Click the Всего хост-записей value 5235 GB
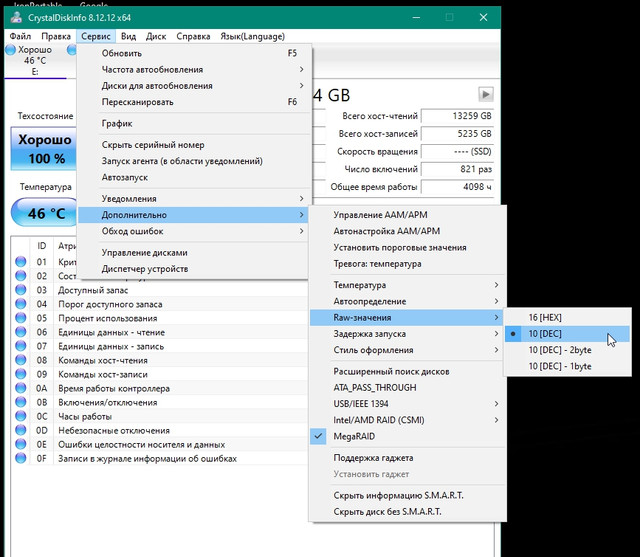Image resolution: width=640 pixels, height=557 pixels. (x=457, y=134)
